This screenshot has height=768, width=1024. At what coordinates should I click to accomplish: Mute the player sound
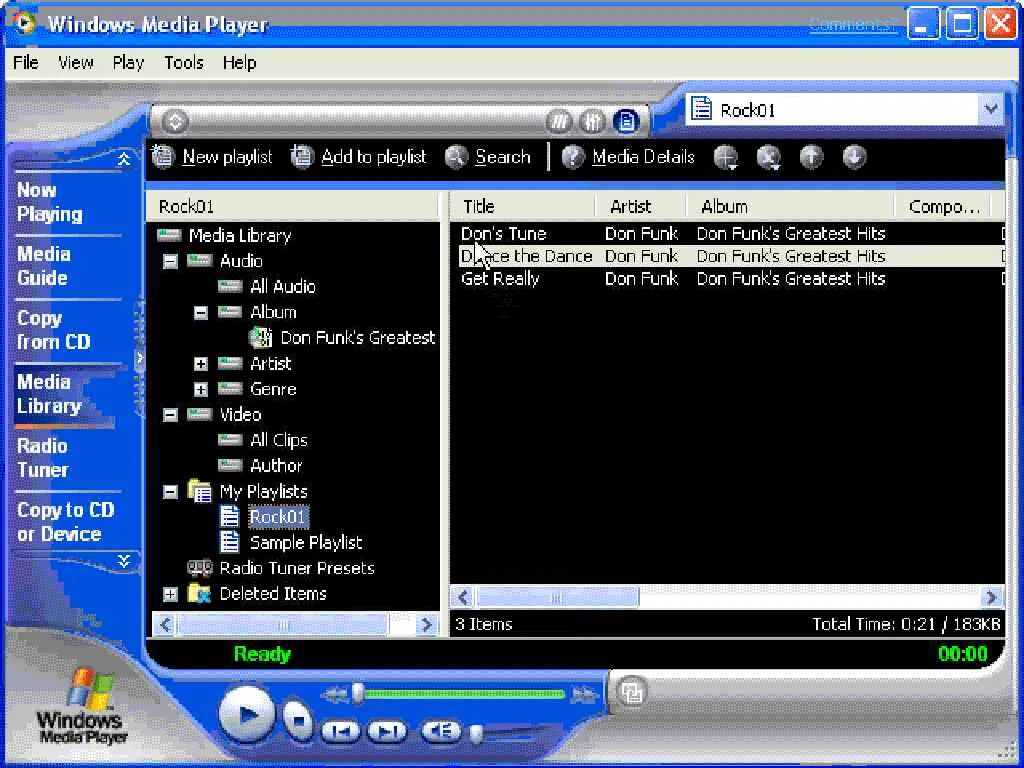pyautogui.click(x=441, y=731)
